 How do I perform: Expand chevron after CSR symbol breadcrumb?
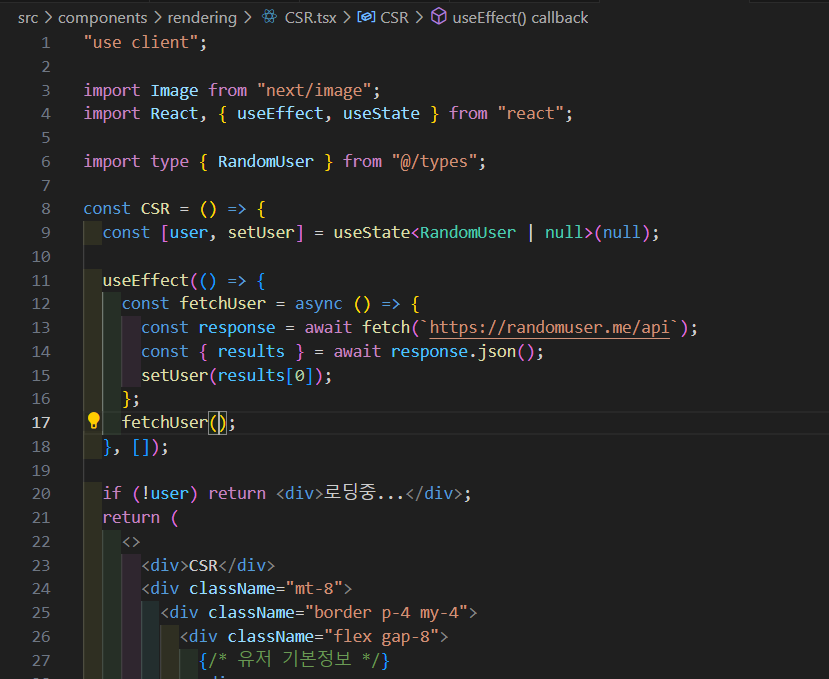[x=419, y=17]
